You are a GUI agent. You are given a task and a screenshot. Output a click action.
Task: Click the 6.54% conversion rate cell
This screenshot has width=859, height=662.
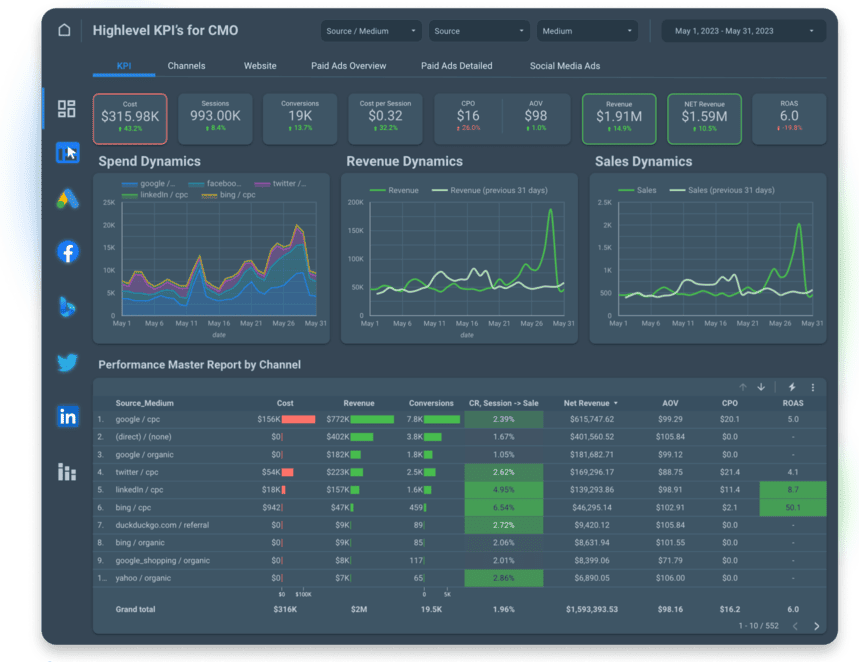pos(503,507)
